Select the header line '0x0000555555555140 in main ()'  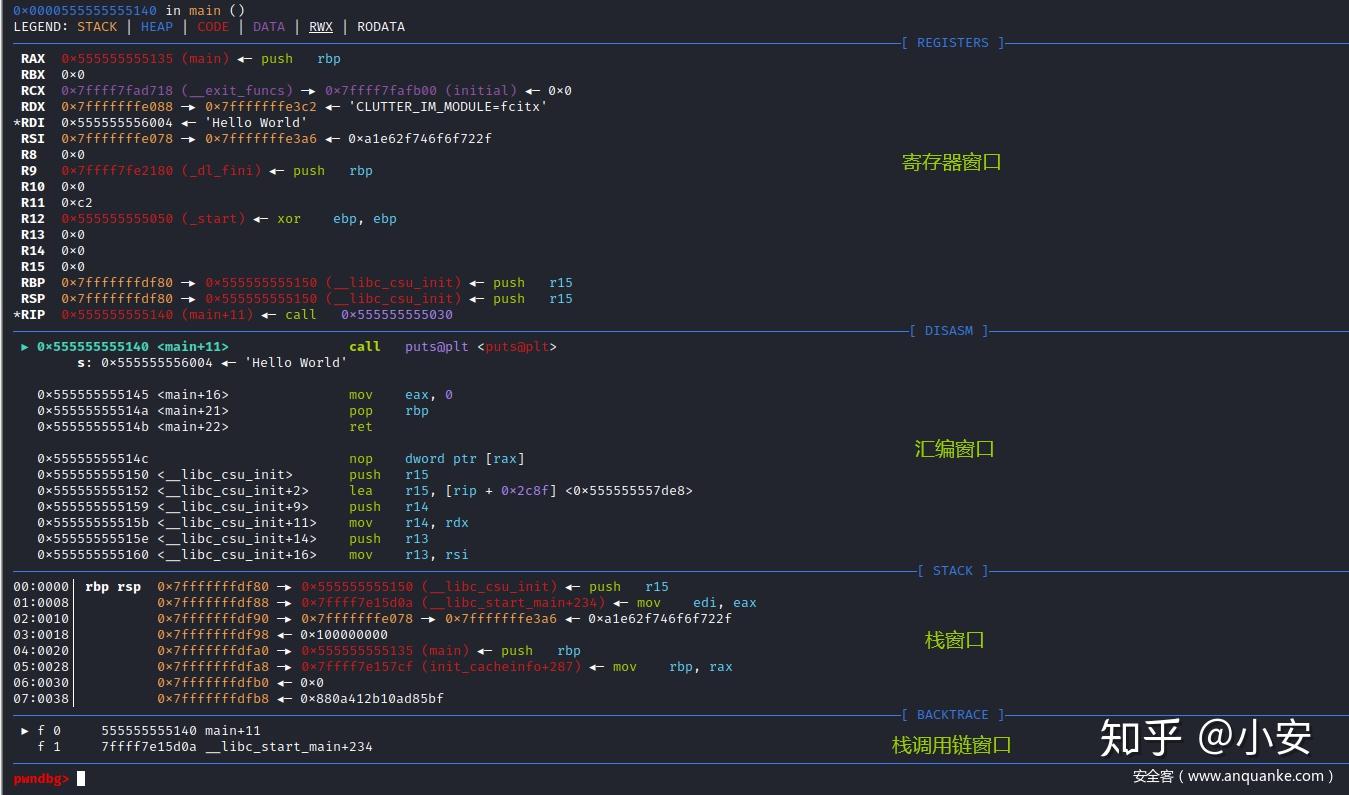click(x=129, y=10)
